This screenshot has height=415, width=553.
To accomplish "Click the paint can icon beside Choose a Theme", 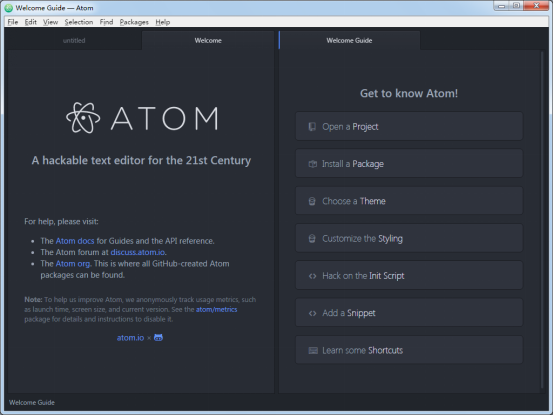I will point(312,201).
